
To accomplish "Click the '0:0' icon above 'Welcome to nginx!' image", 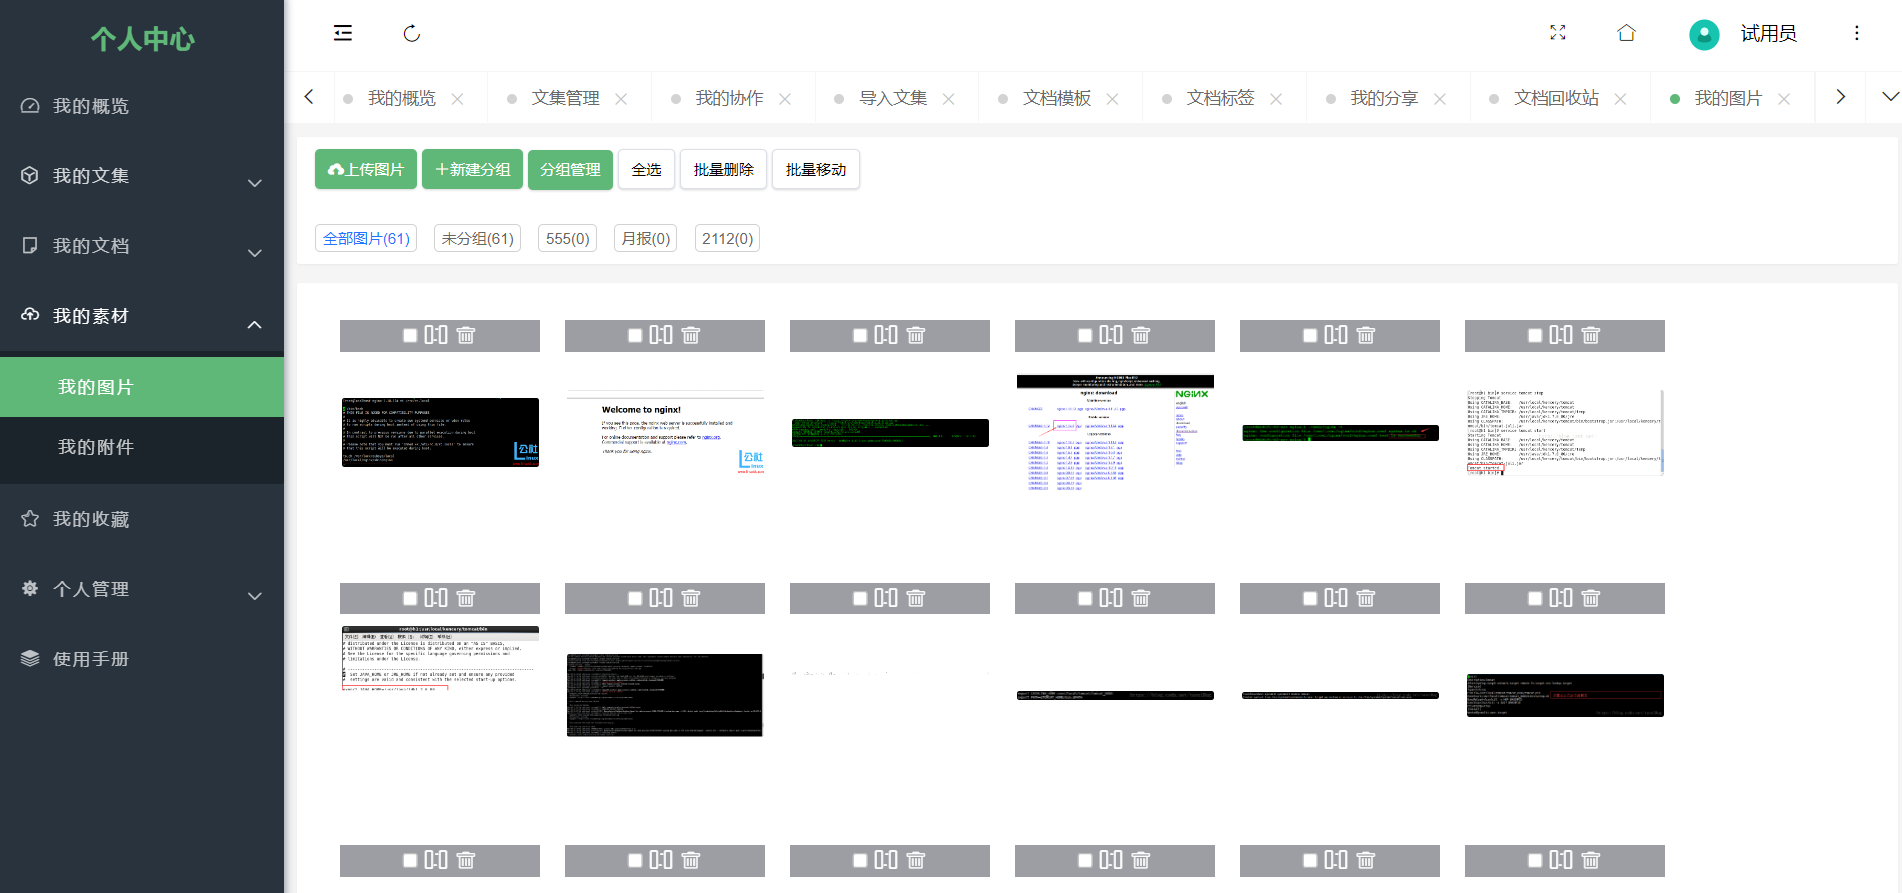I will pos(661,335).
